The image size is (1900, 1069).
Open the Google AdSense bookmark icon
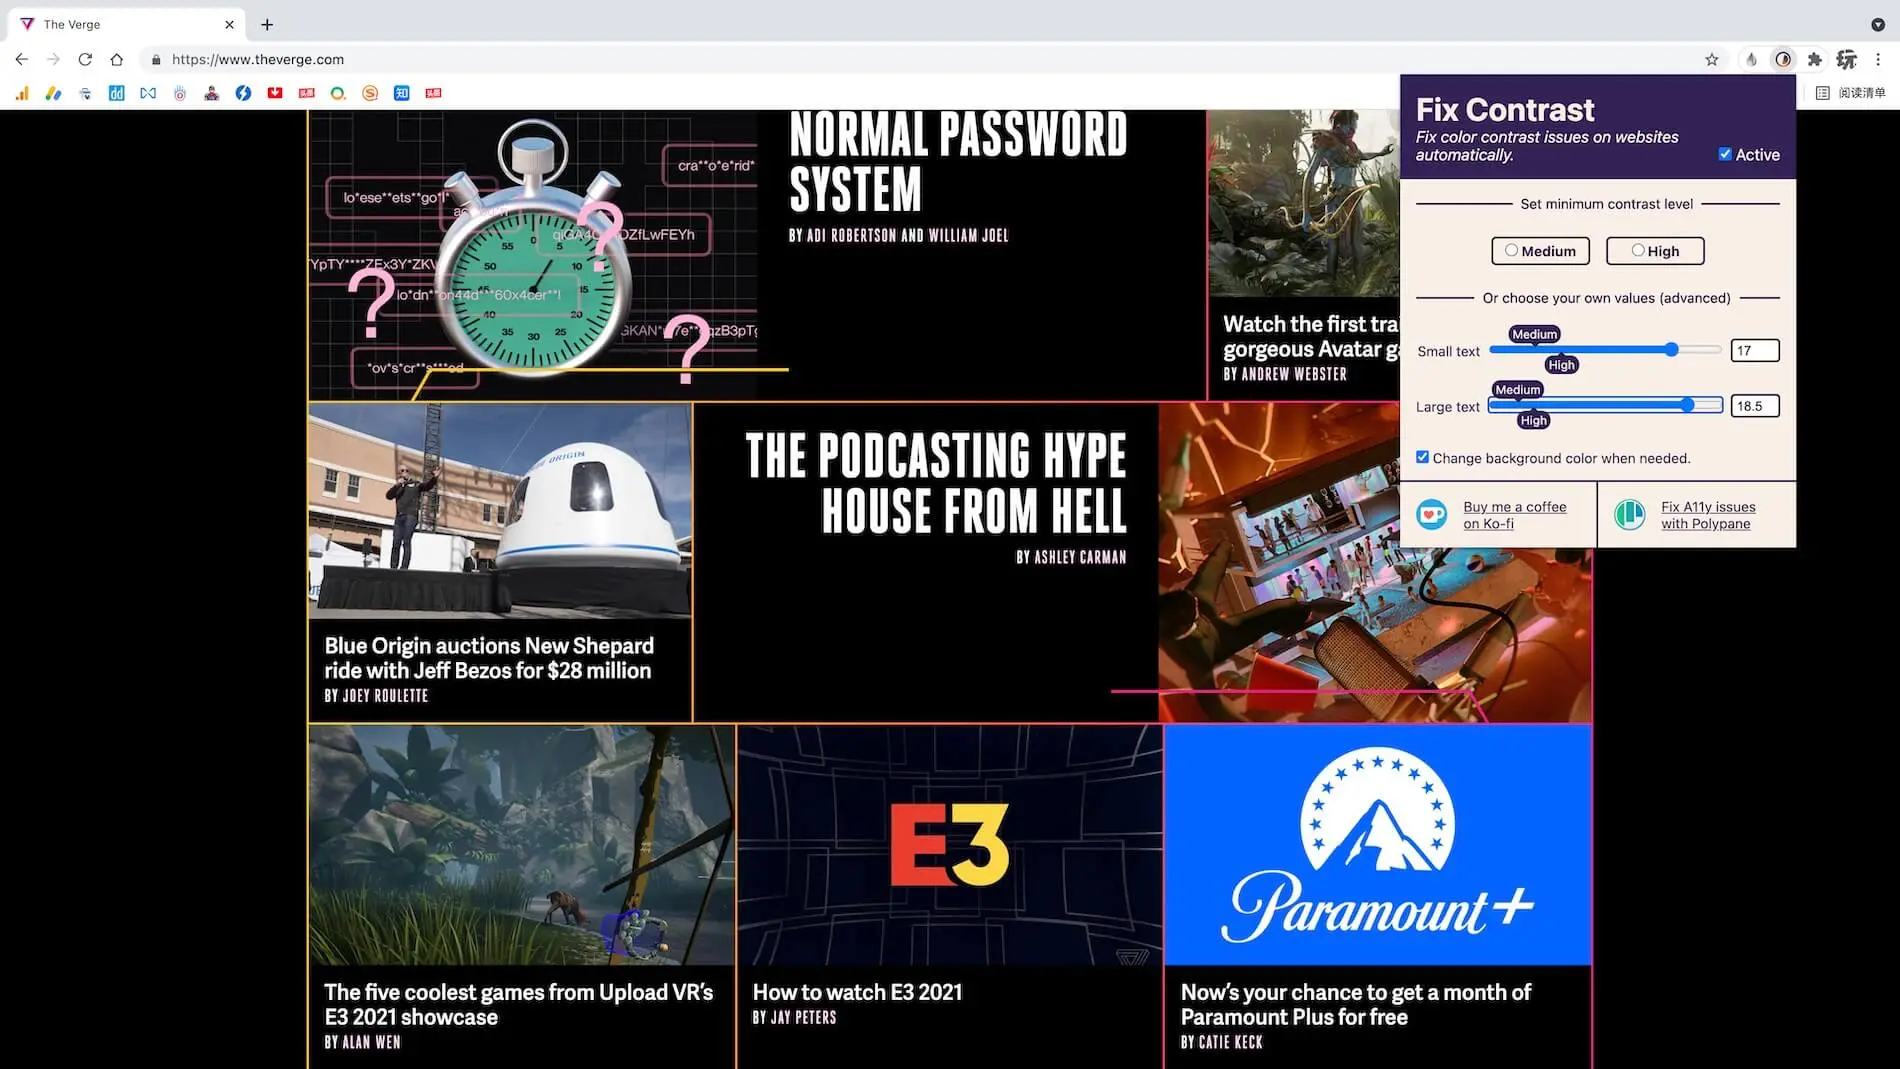click(54, 93)
